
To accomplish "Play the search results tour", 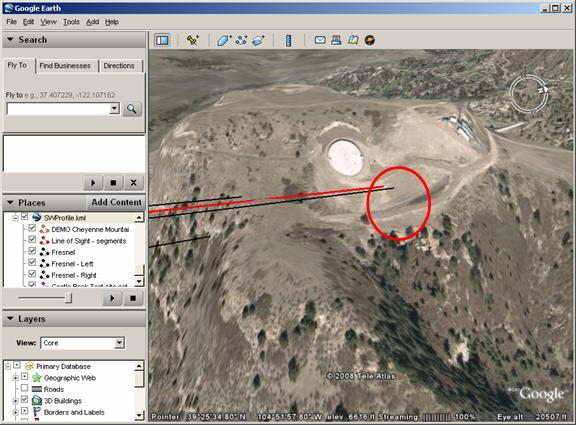I will point(93,183).
